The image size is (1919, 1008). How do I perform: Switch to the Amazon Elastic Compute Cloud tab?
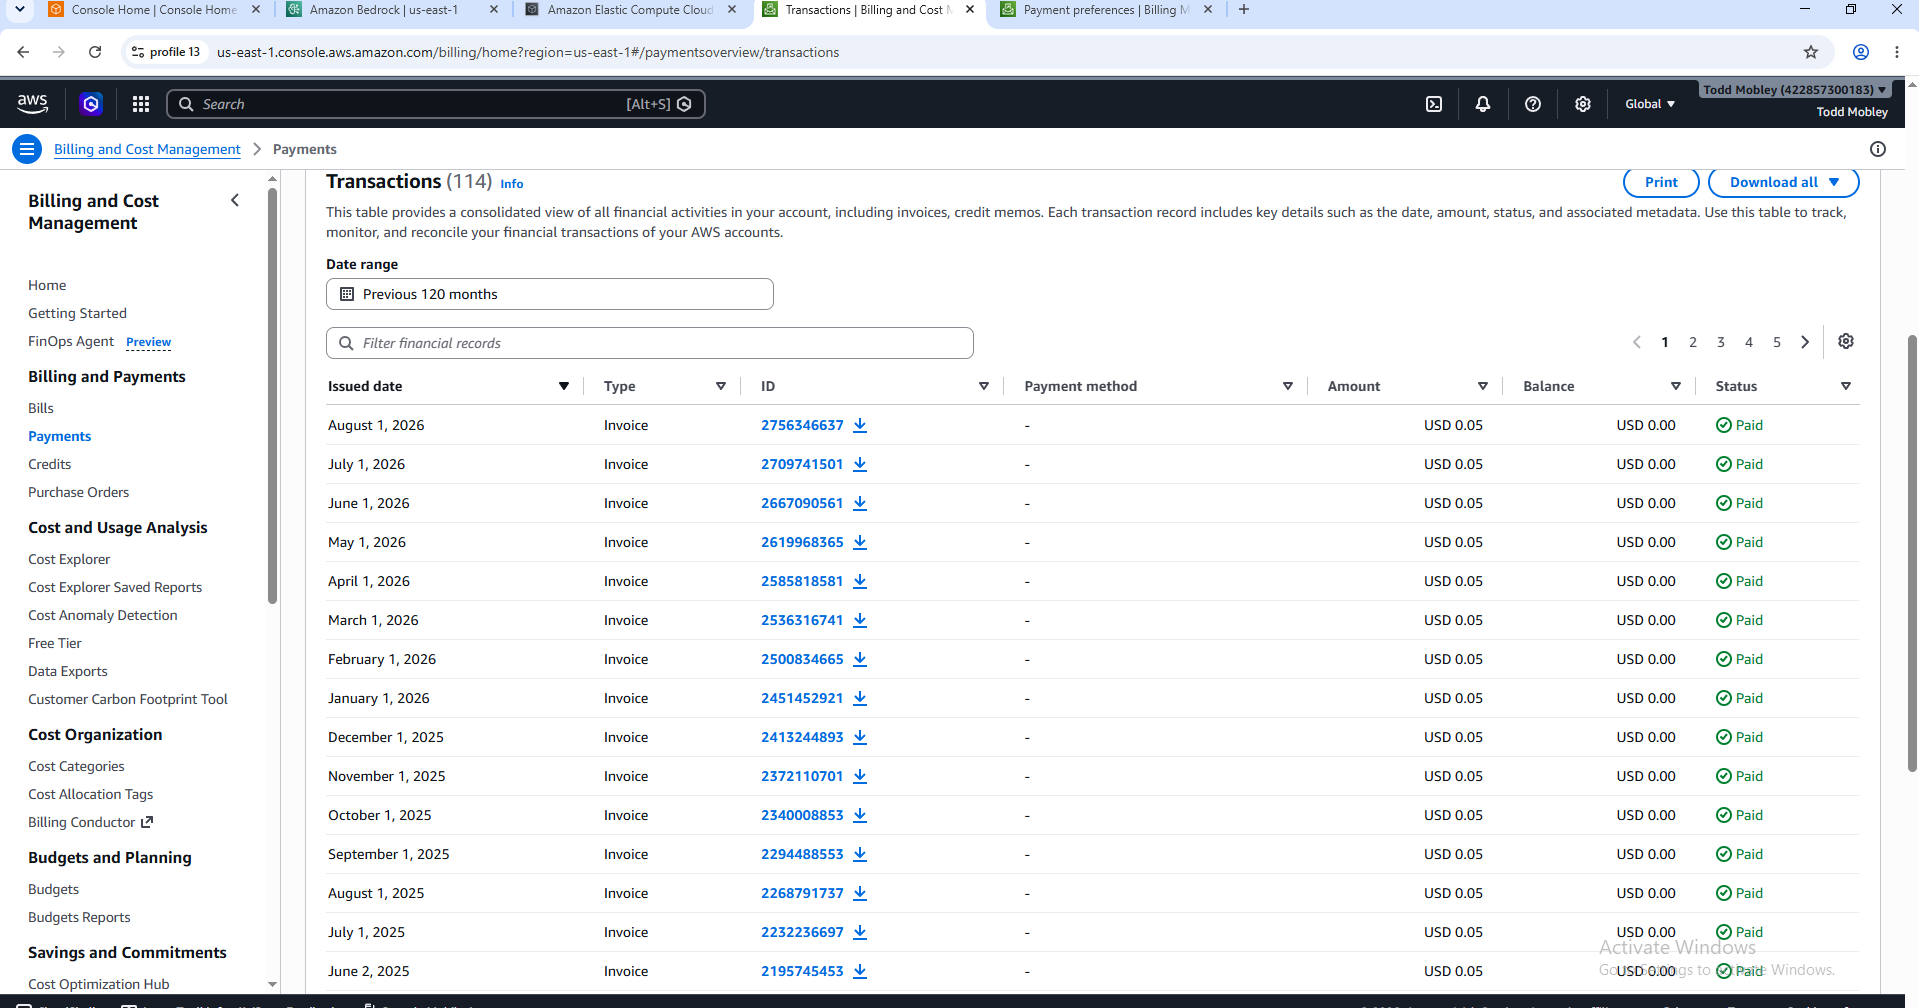[x=630, y=10]
